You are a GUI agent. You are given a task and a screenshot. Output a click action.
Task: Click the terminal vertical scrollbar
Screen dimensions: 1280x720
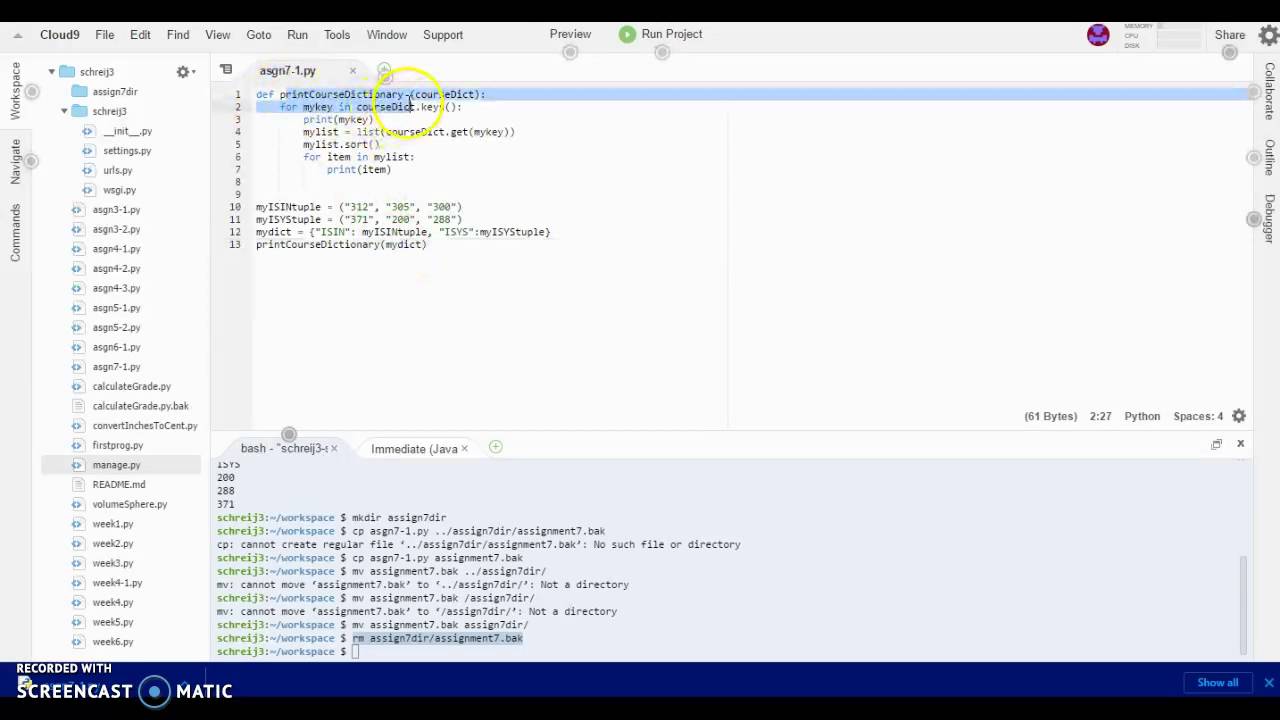tap(1244, 604)
